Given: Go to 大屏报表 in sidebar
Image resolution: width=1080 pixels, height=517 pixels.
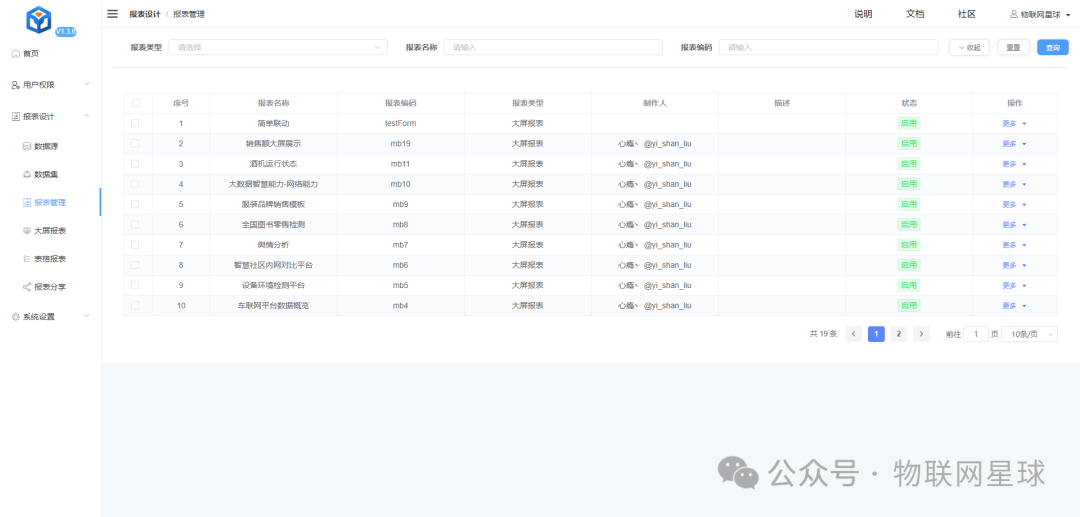Looking at the screenshot, I should pos(49,230).
